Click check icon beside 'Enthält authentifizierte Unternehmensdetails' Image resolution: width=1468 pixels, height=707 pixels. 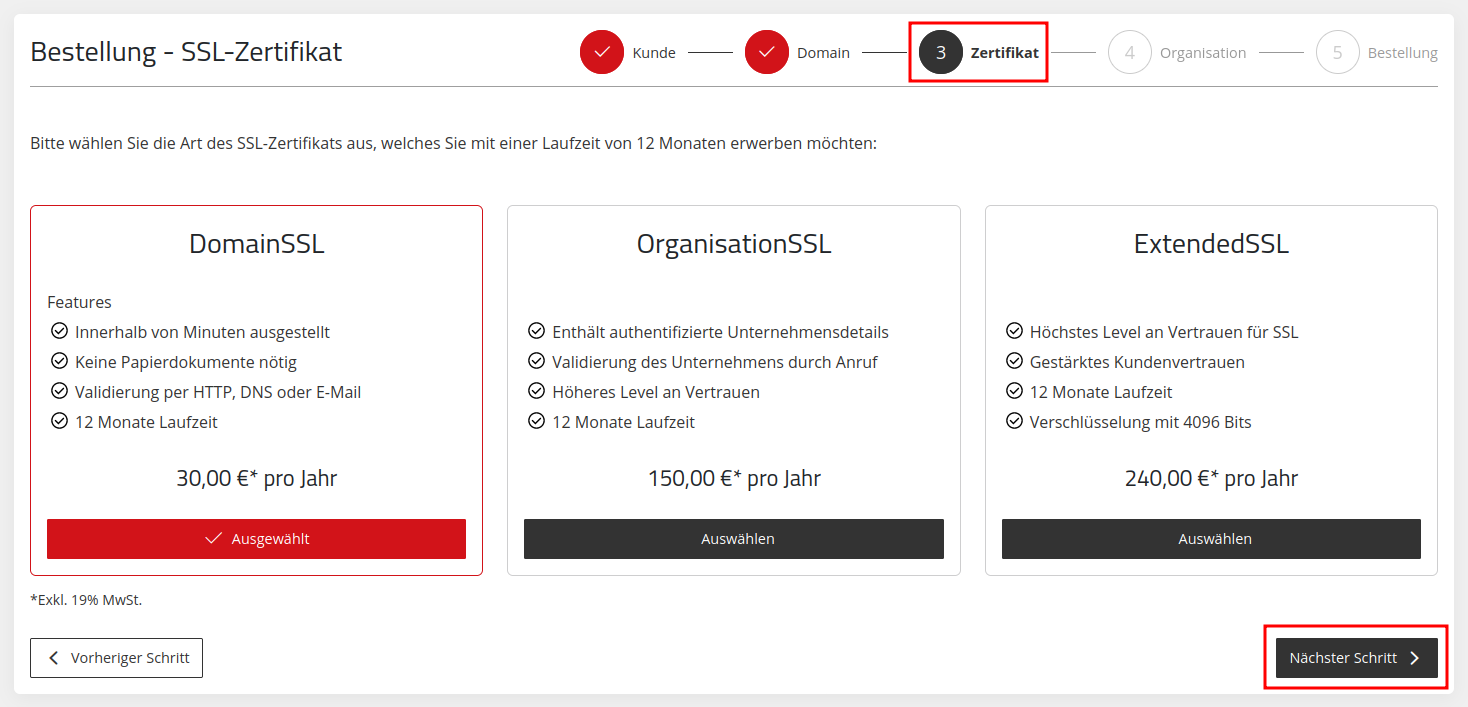click(x=536, y=331)
